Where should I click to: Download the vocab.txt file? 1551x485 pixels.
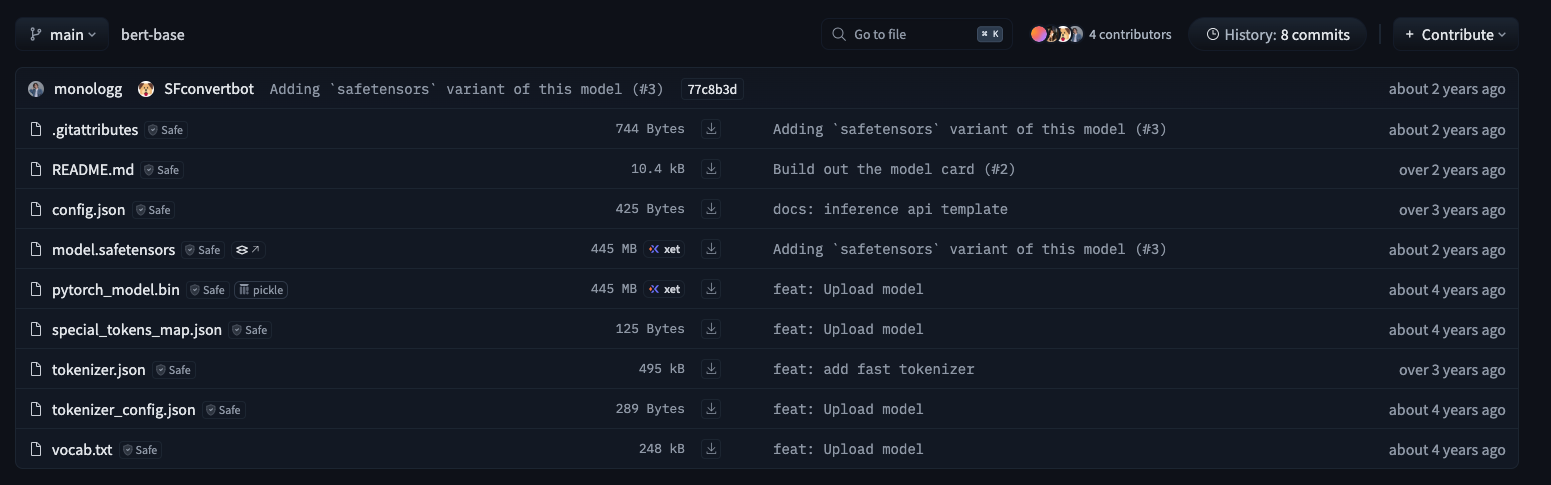point(711,449)
